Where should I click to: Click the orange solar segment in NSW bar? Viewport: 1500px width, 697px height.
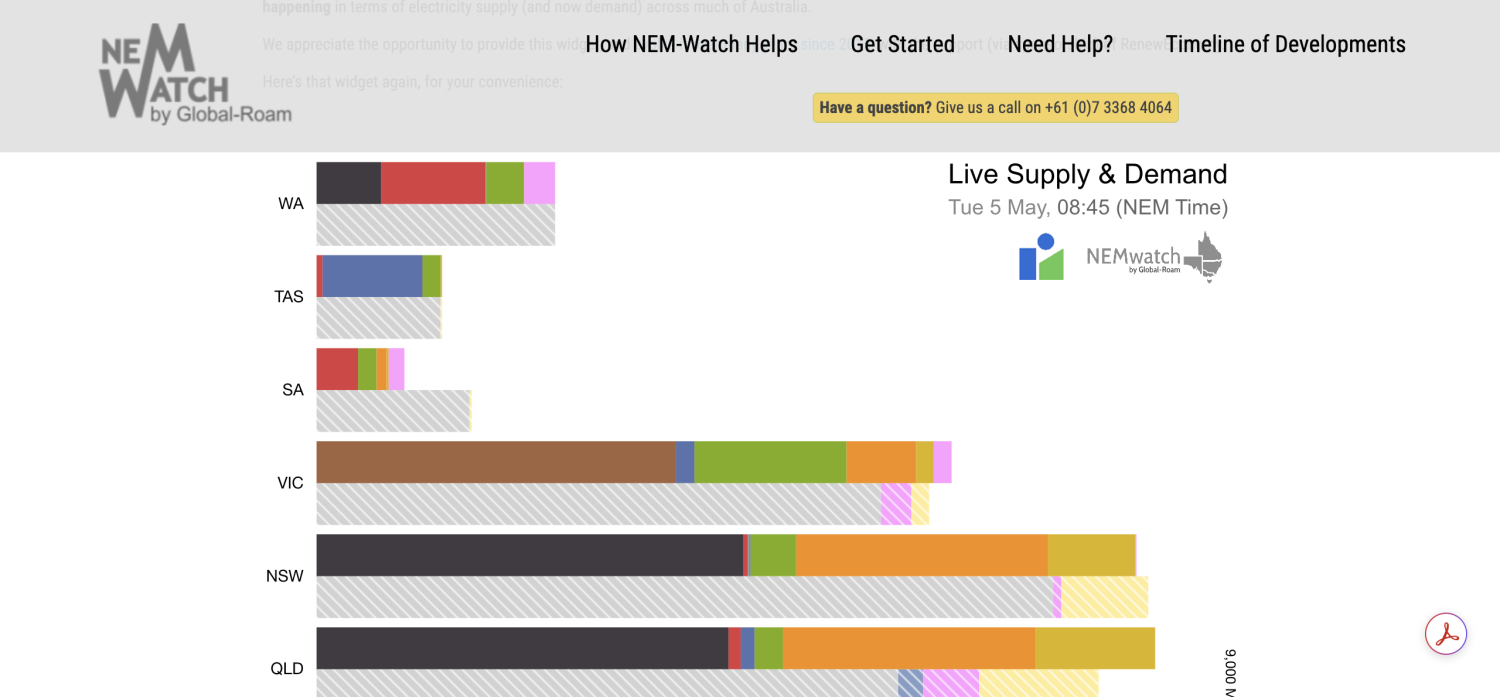(x=922, y=555)
